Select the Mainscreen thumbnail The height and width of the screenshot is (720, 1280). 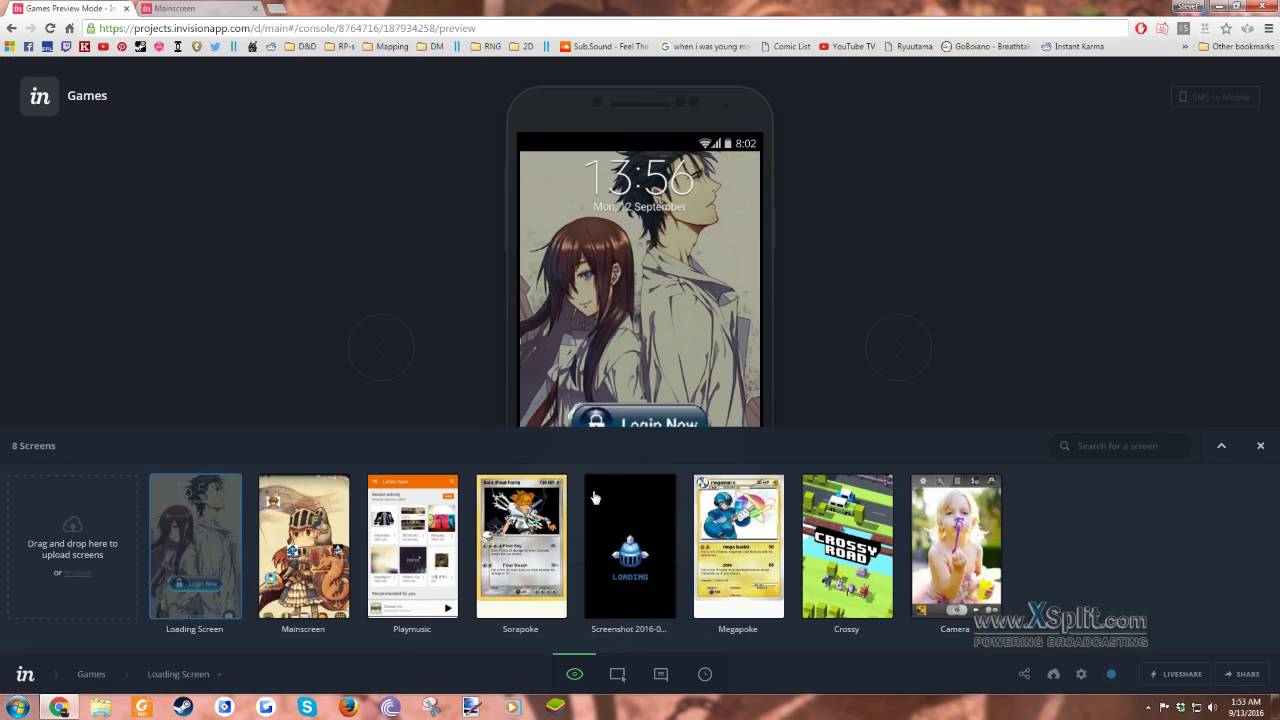tap(304, 546)
